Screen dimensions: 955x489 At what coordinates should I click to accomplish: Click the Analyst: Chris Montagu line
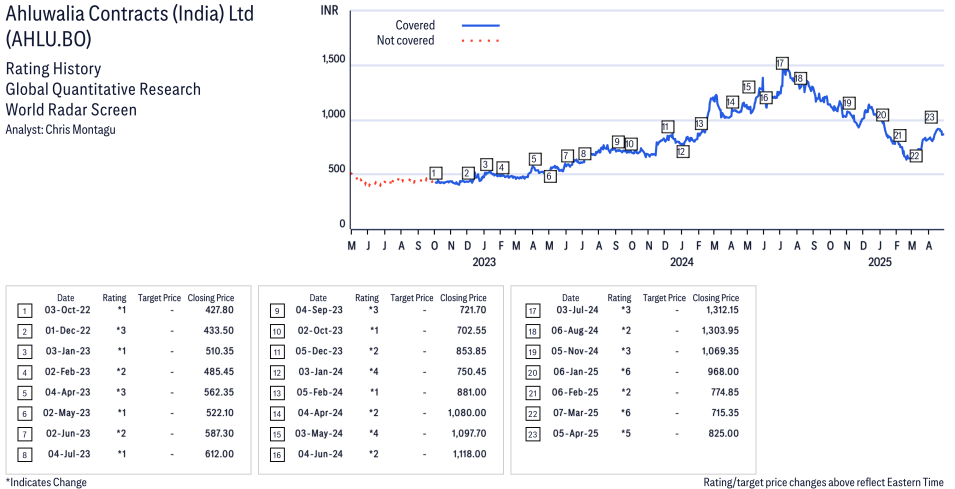pos(60,130)
